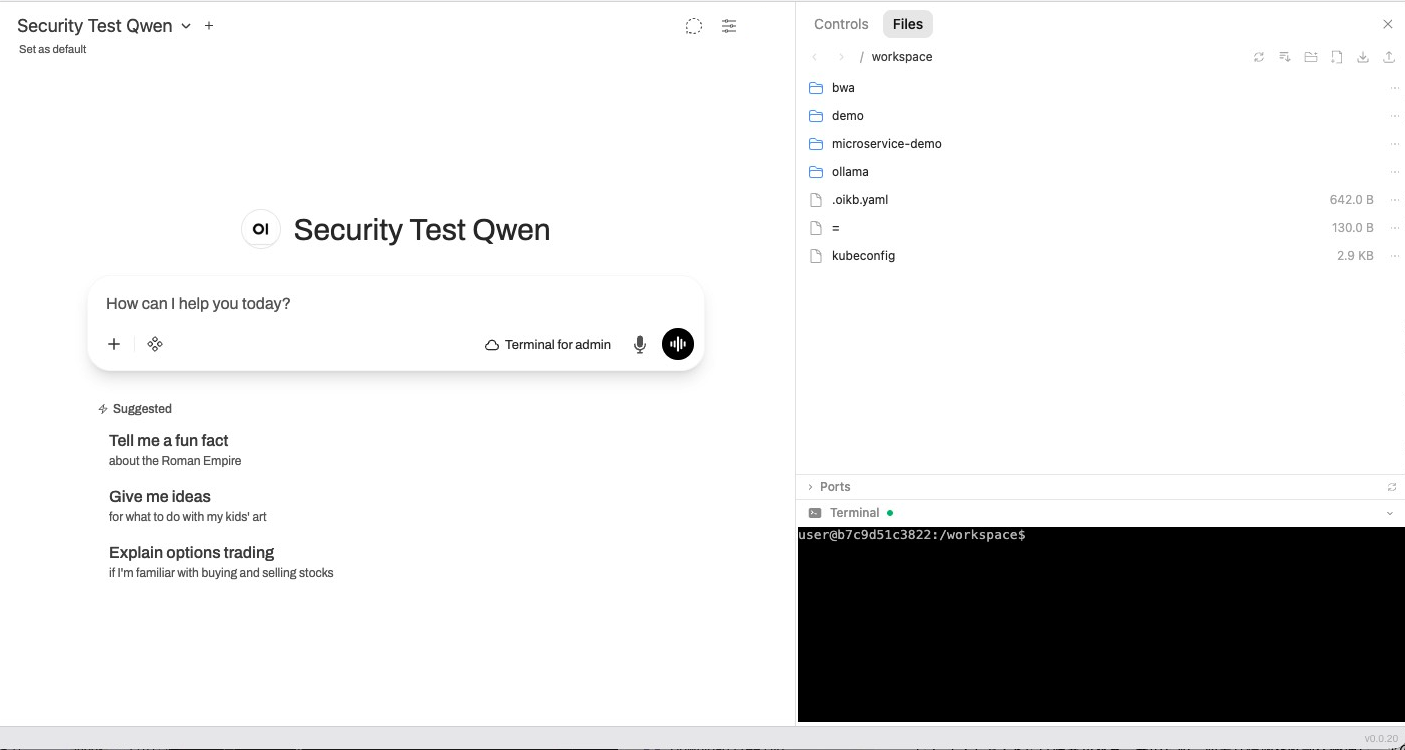The width and height of the screenshot is (1405, 750).
Task: Click the Set as default link
Action: (x=53, y=49)
